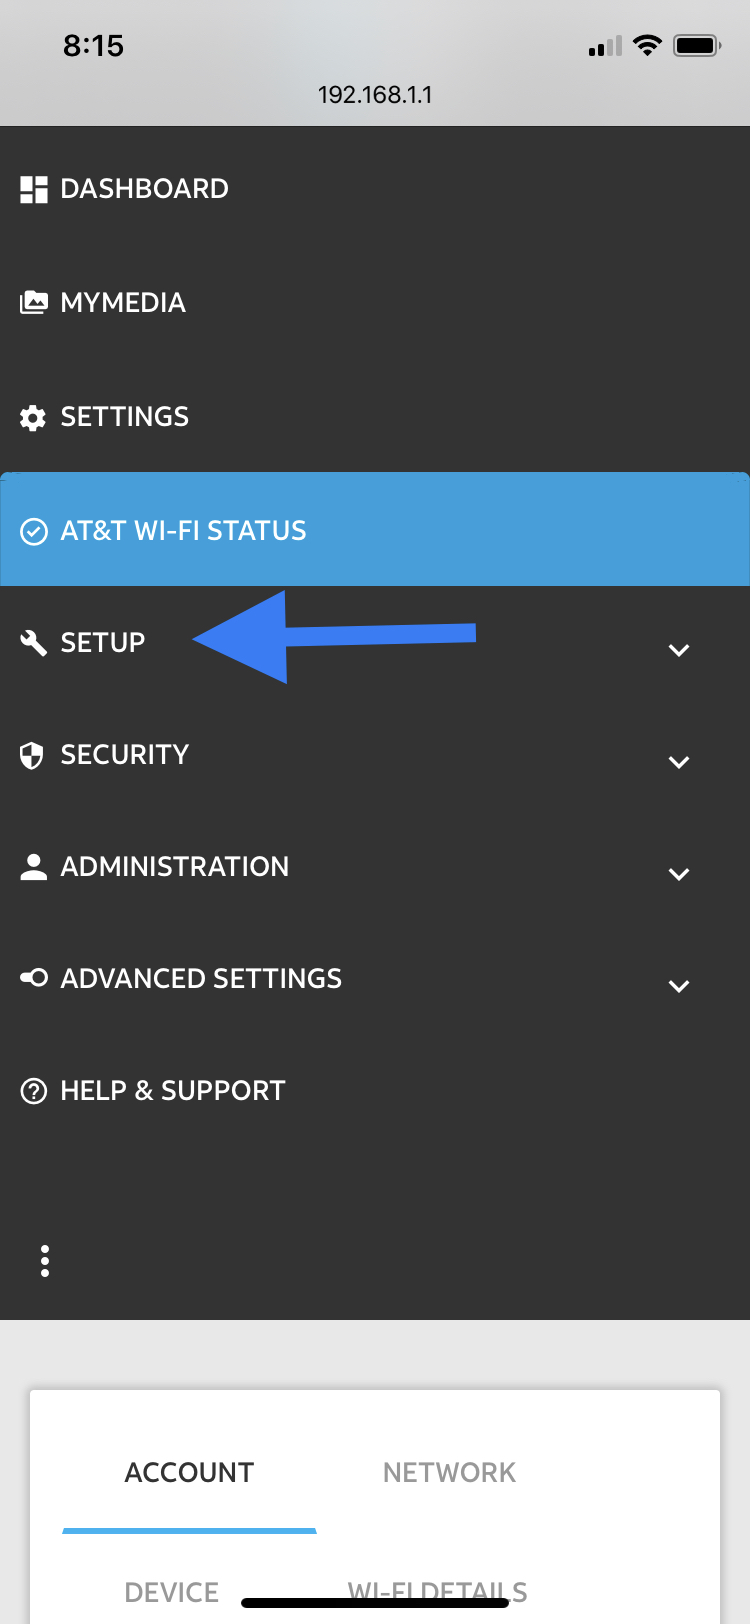Click the Dashboard grid icon
This screenshot has width=750, height=1624.
tap(33, 189)
